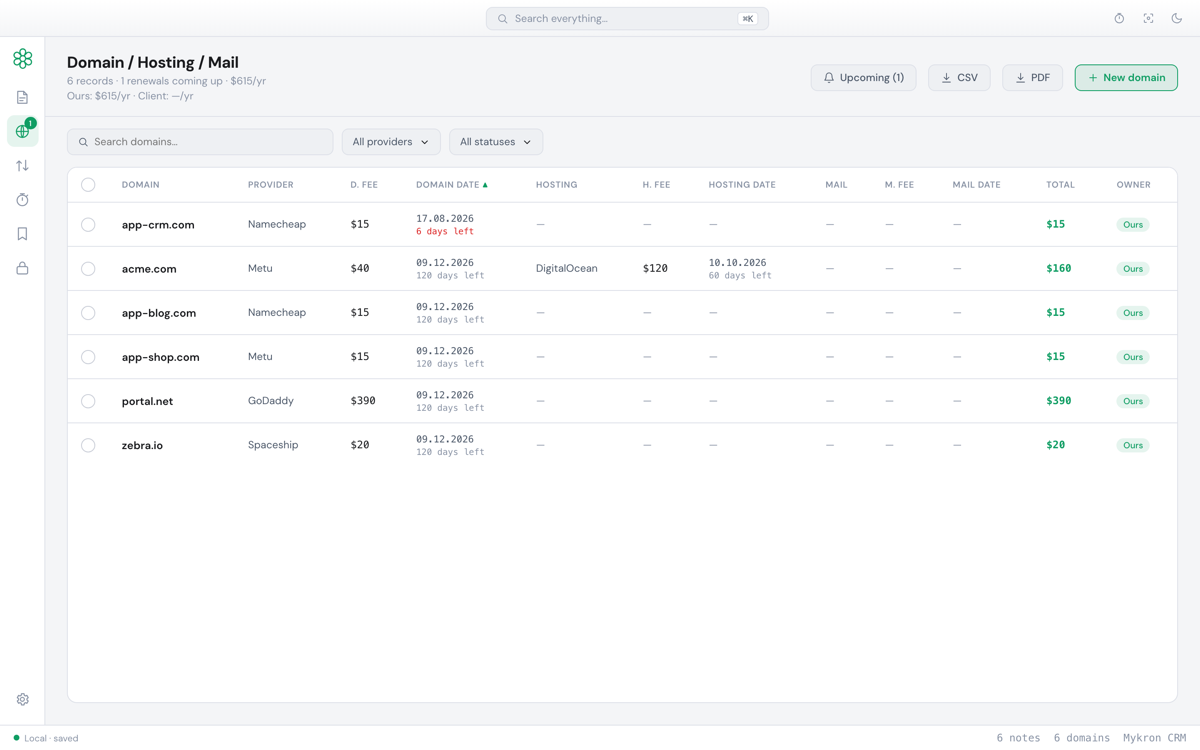Open acme.com domain entry
This screenshot has height=750, width=1200.
(x=149, y=269)
